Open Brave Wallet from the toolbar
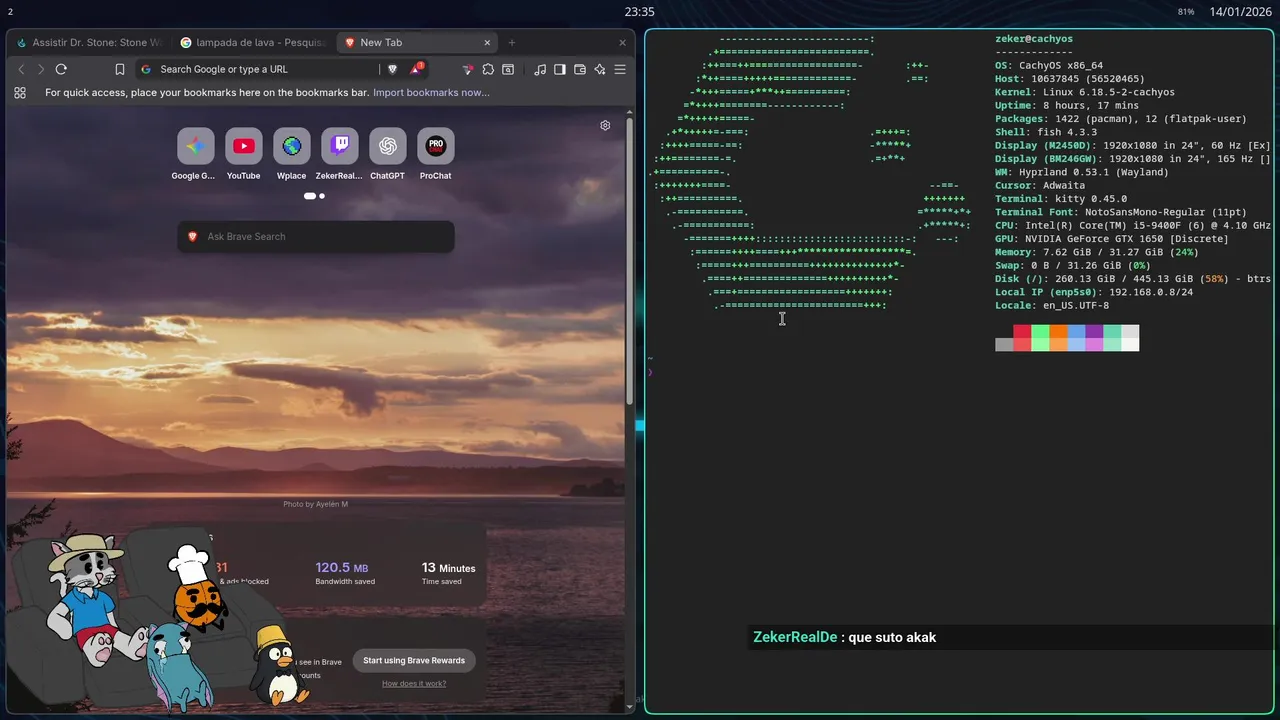Image resolution: width=1280 pixels, height=720 pixels. click(580, 69)
